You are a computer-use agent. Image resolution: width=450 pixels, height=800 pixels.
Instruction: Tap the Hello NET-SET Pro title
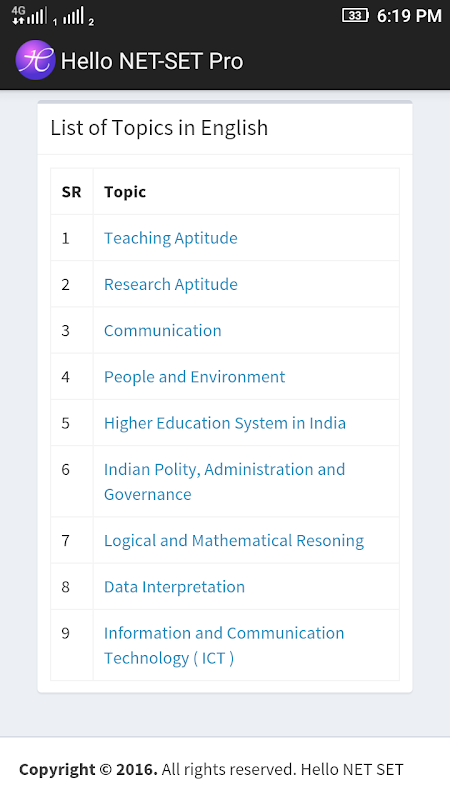[152, 61]
